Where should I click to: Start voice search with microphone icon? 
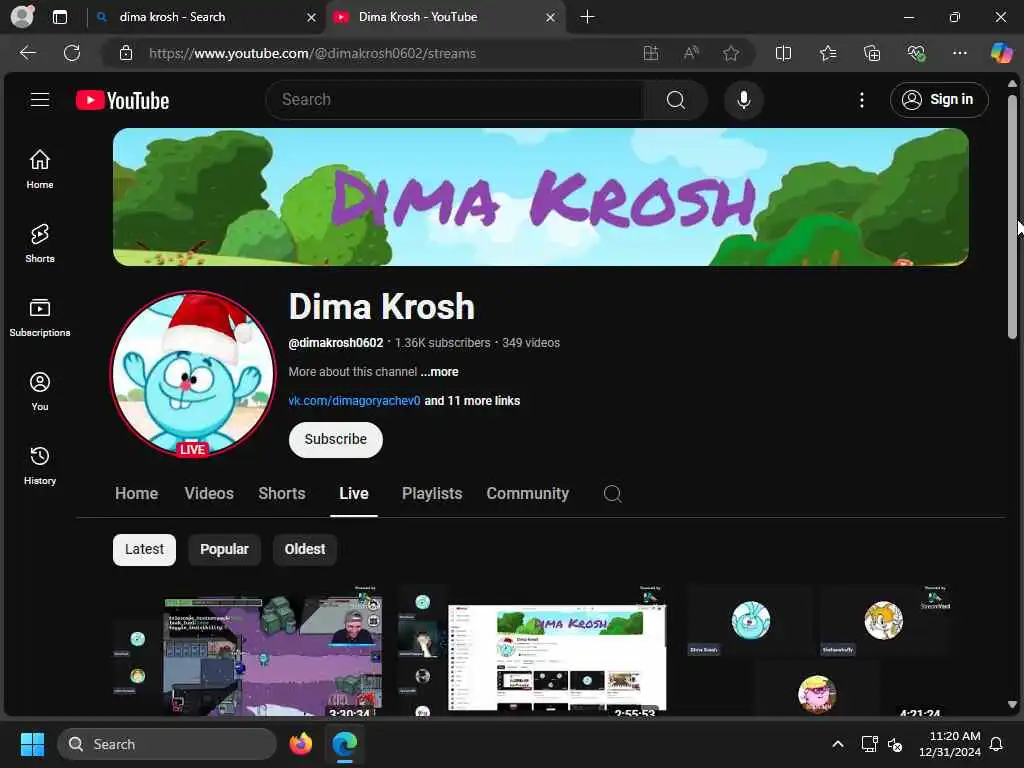[743, 100]
